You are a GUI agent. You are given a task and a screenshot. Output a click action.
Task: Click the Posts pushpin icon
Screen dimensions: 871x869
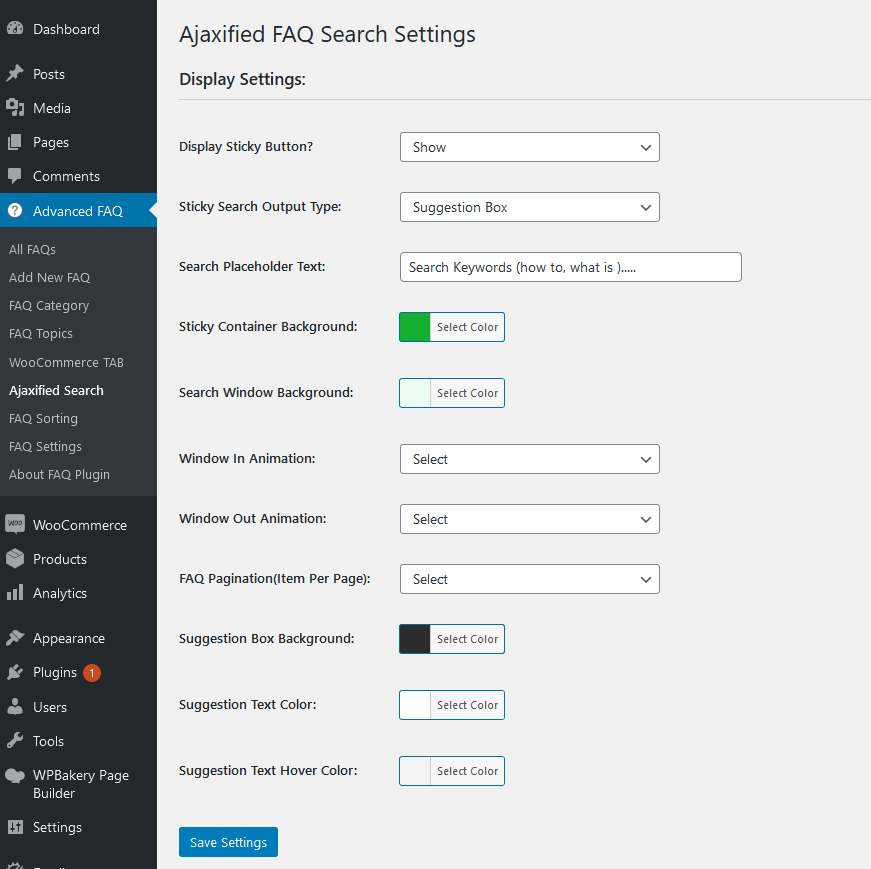pyautogui.click(x=15, y=73)
